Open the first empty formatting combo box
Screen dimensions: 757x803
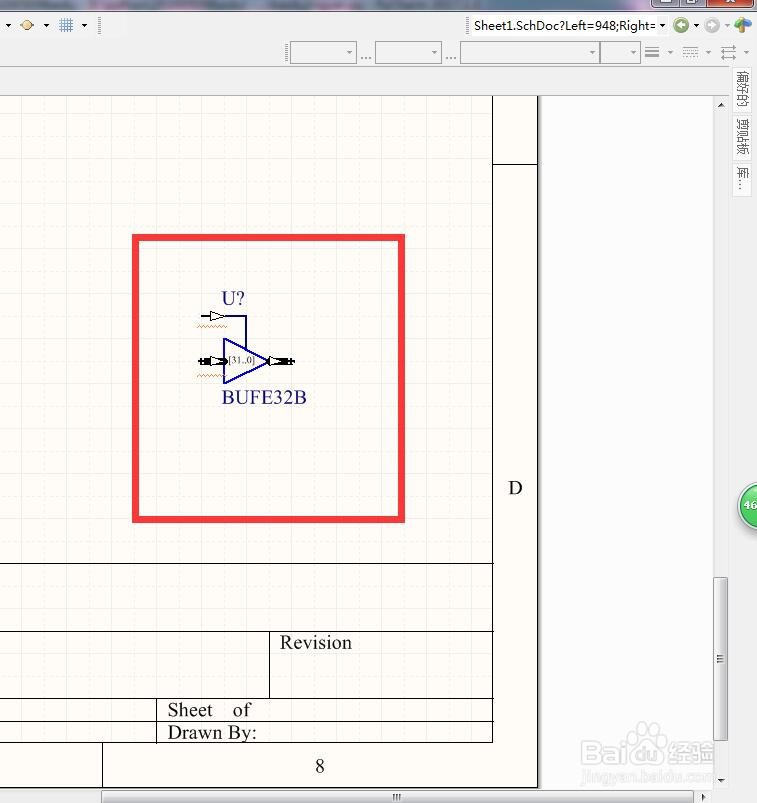(323, 52)
